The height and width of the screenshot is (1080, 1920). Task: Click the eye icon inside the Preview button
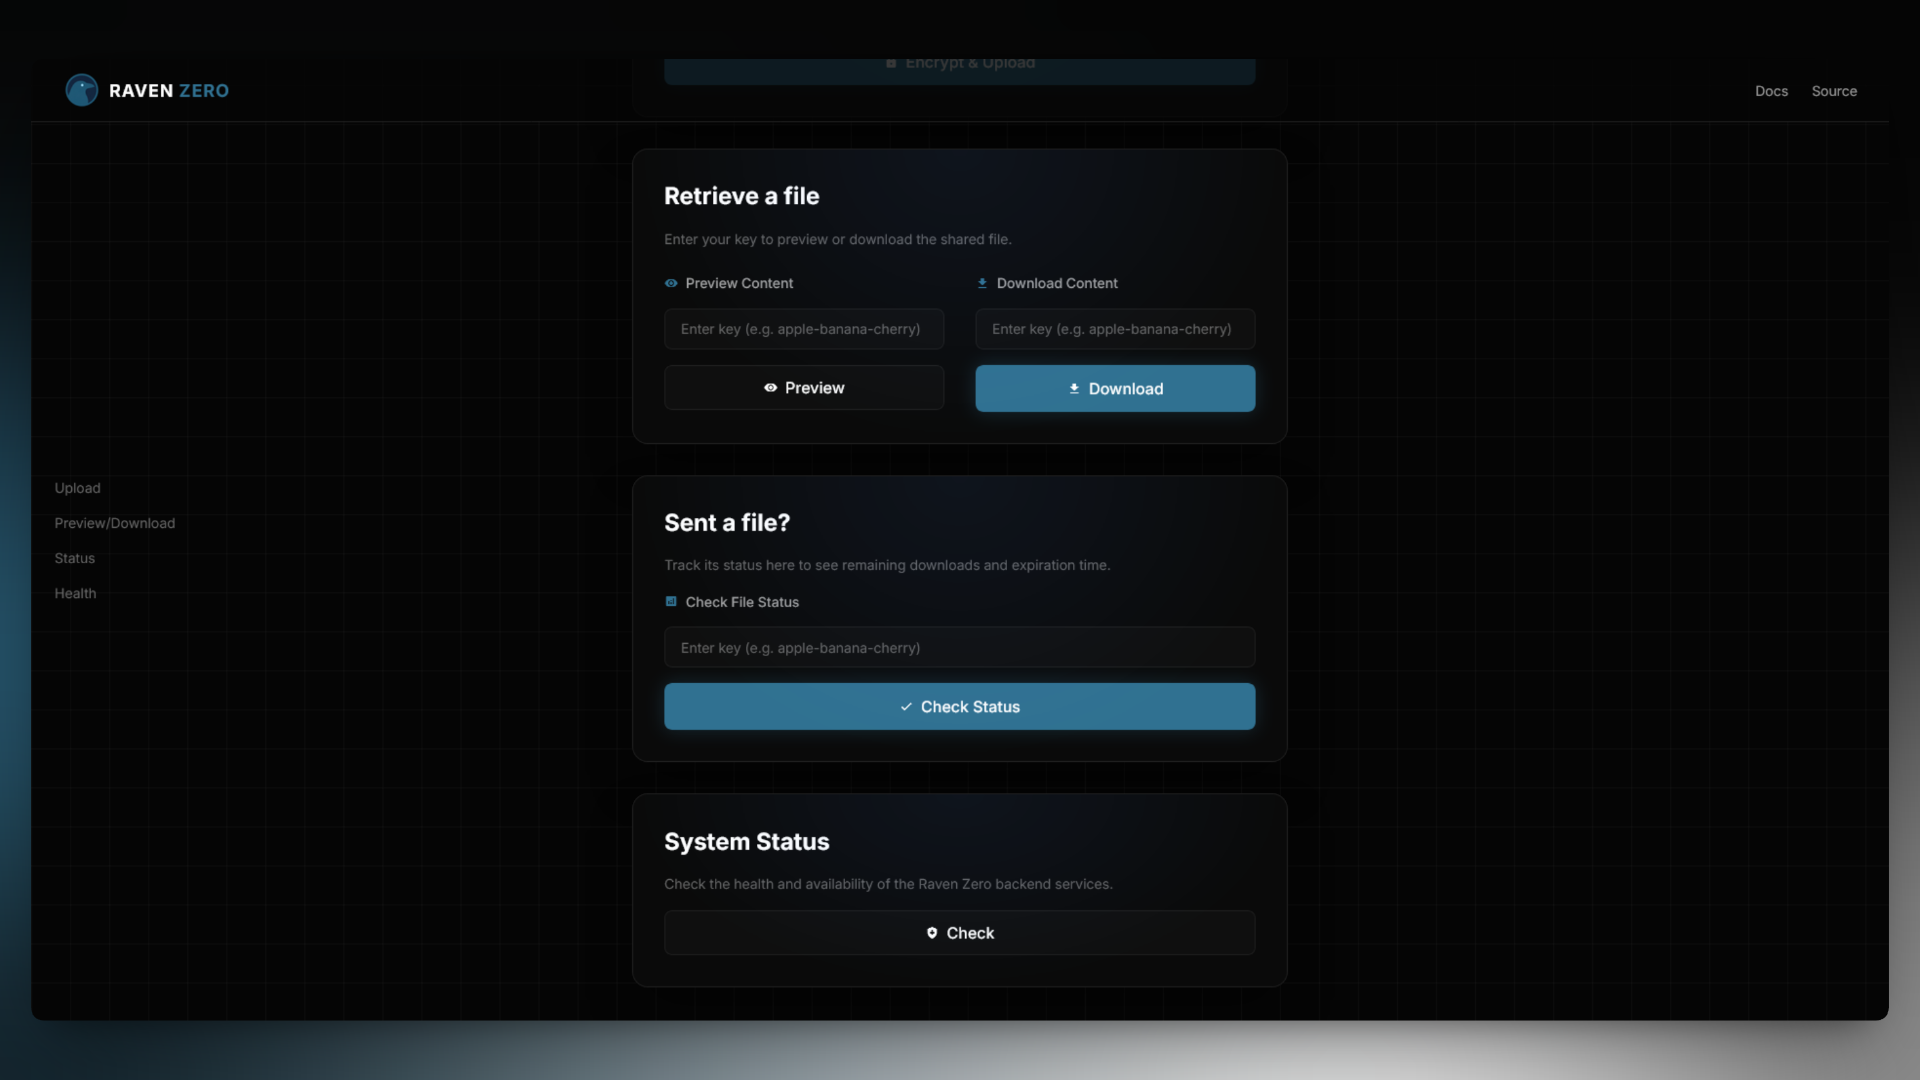pos(770,388)
